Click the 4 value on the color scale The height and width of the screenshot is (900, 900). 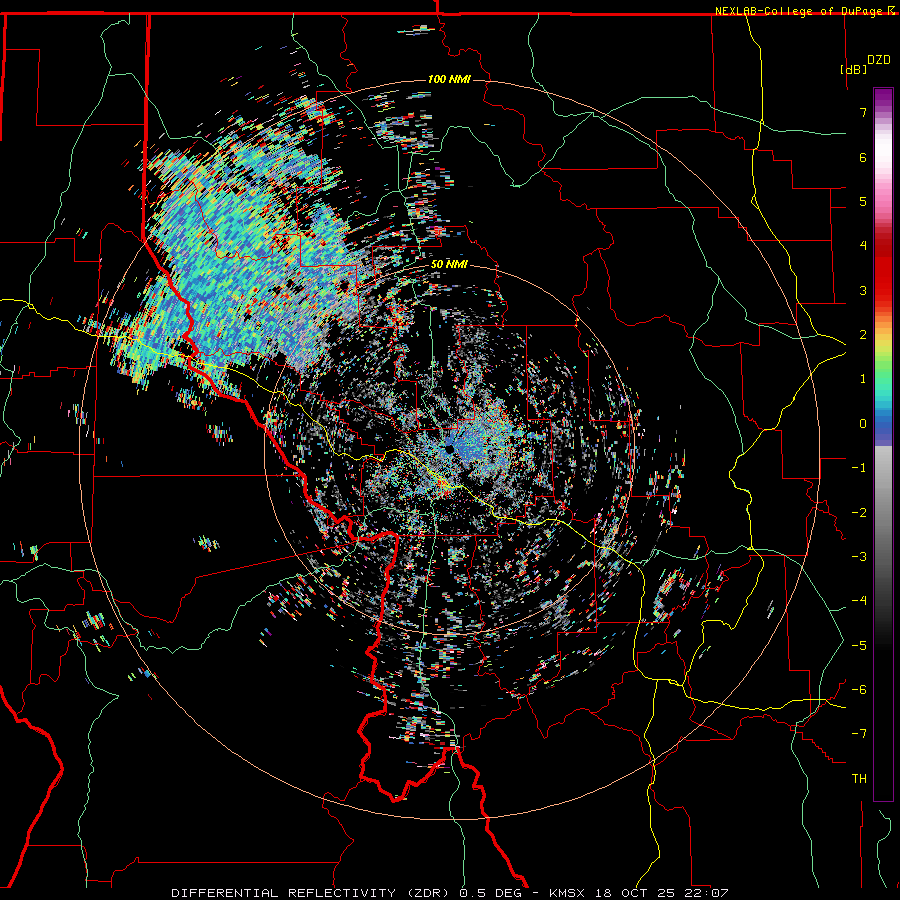point(863,246)
